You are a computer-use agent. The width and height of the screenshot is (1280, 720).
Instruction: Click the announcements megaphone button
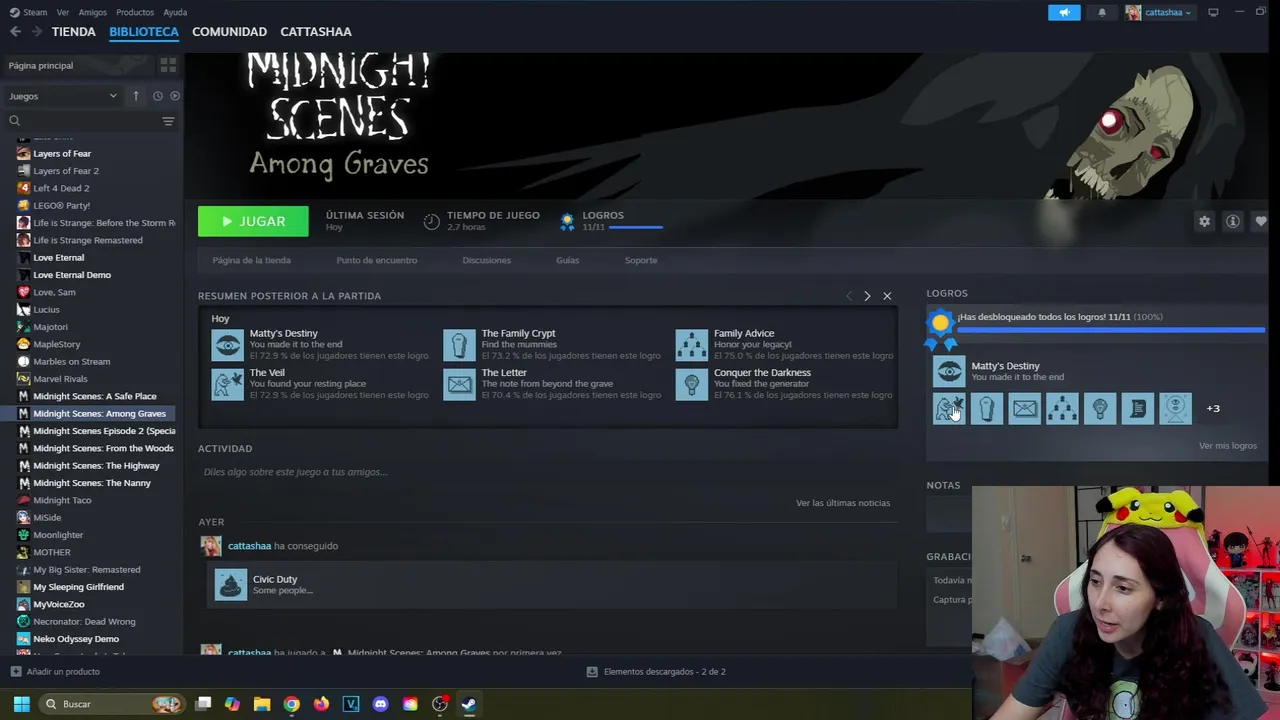[1064, 12]
